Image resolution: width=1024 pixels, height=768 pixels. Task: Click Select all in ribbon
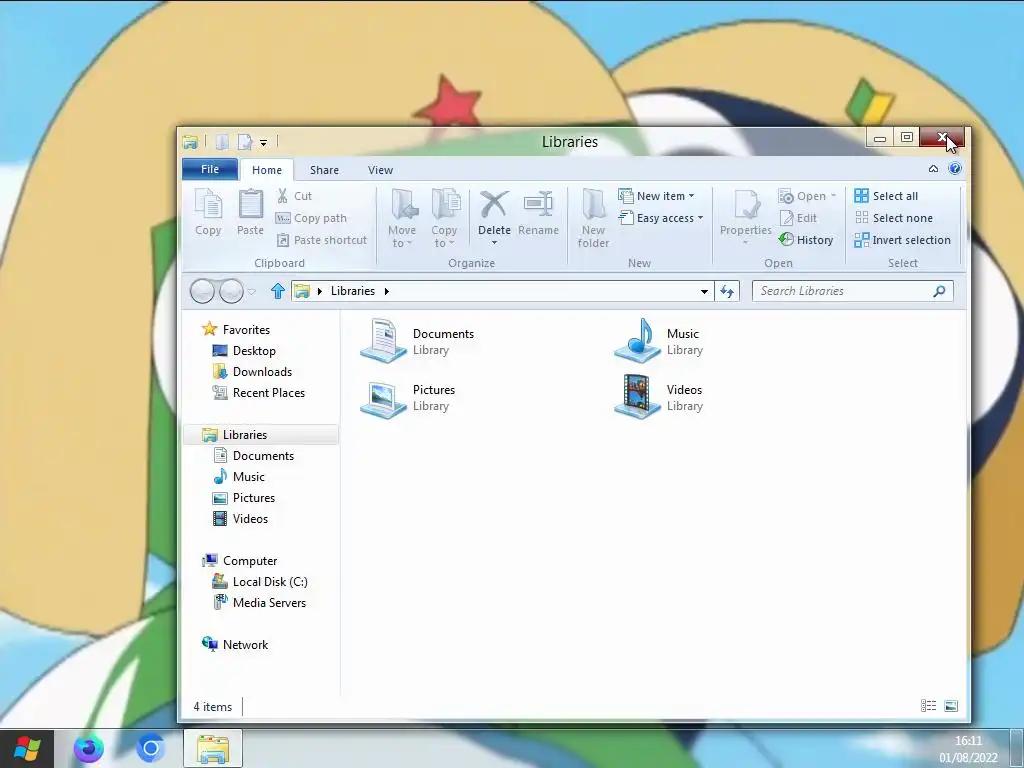tap(886, 196)
